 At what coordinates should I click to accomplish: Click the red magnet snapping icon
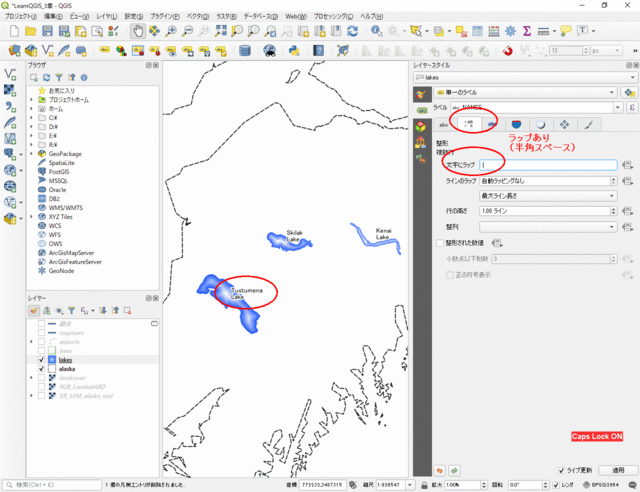click(x=507, y=51)
